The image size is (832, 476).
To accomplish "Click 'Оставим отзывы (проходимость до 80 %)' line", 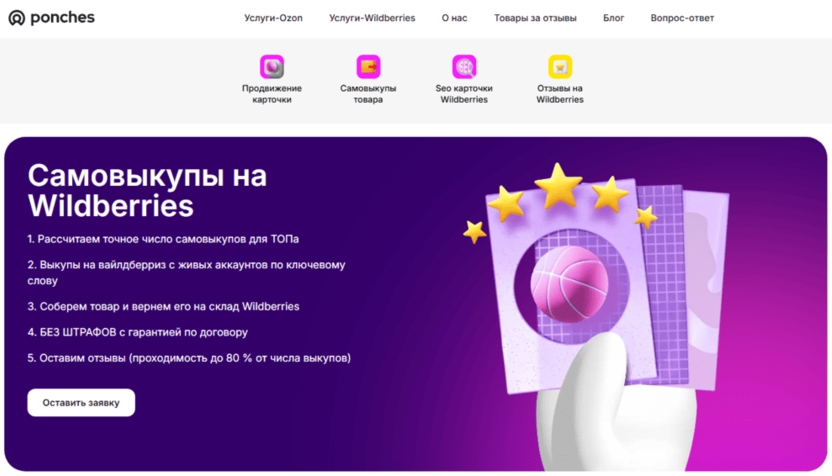I will (x=189, y=358).
